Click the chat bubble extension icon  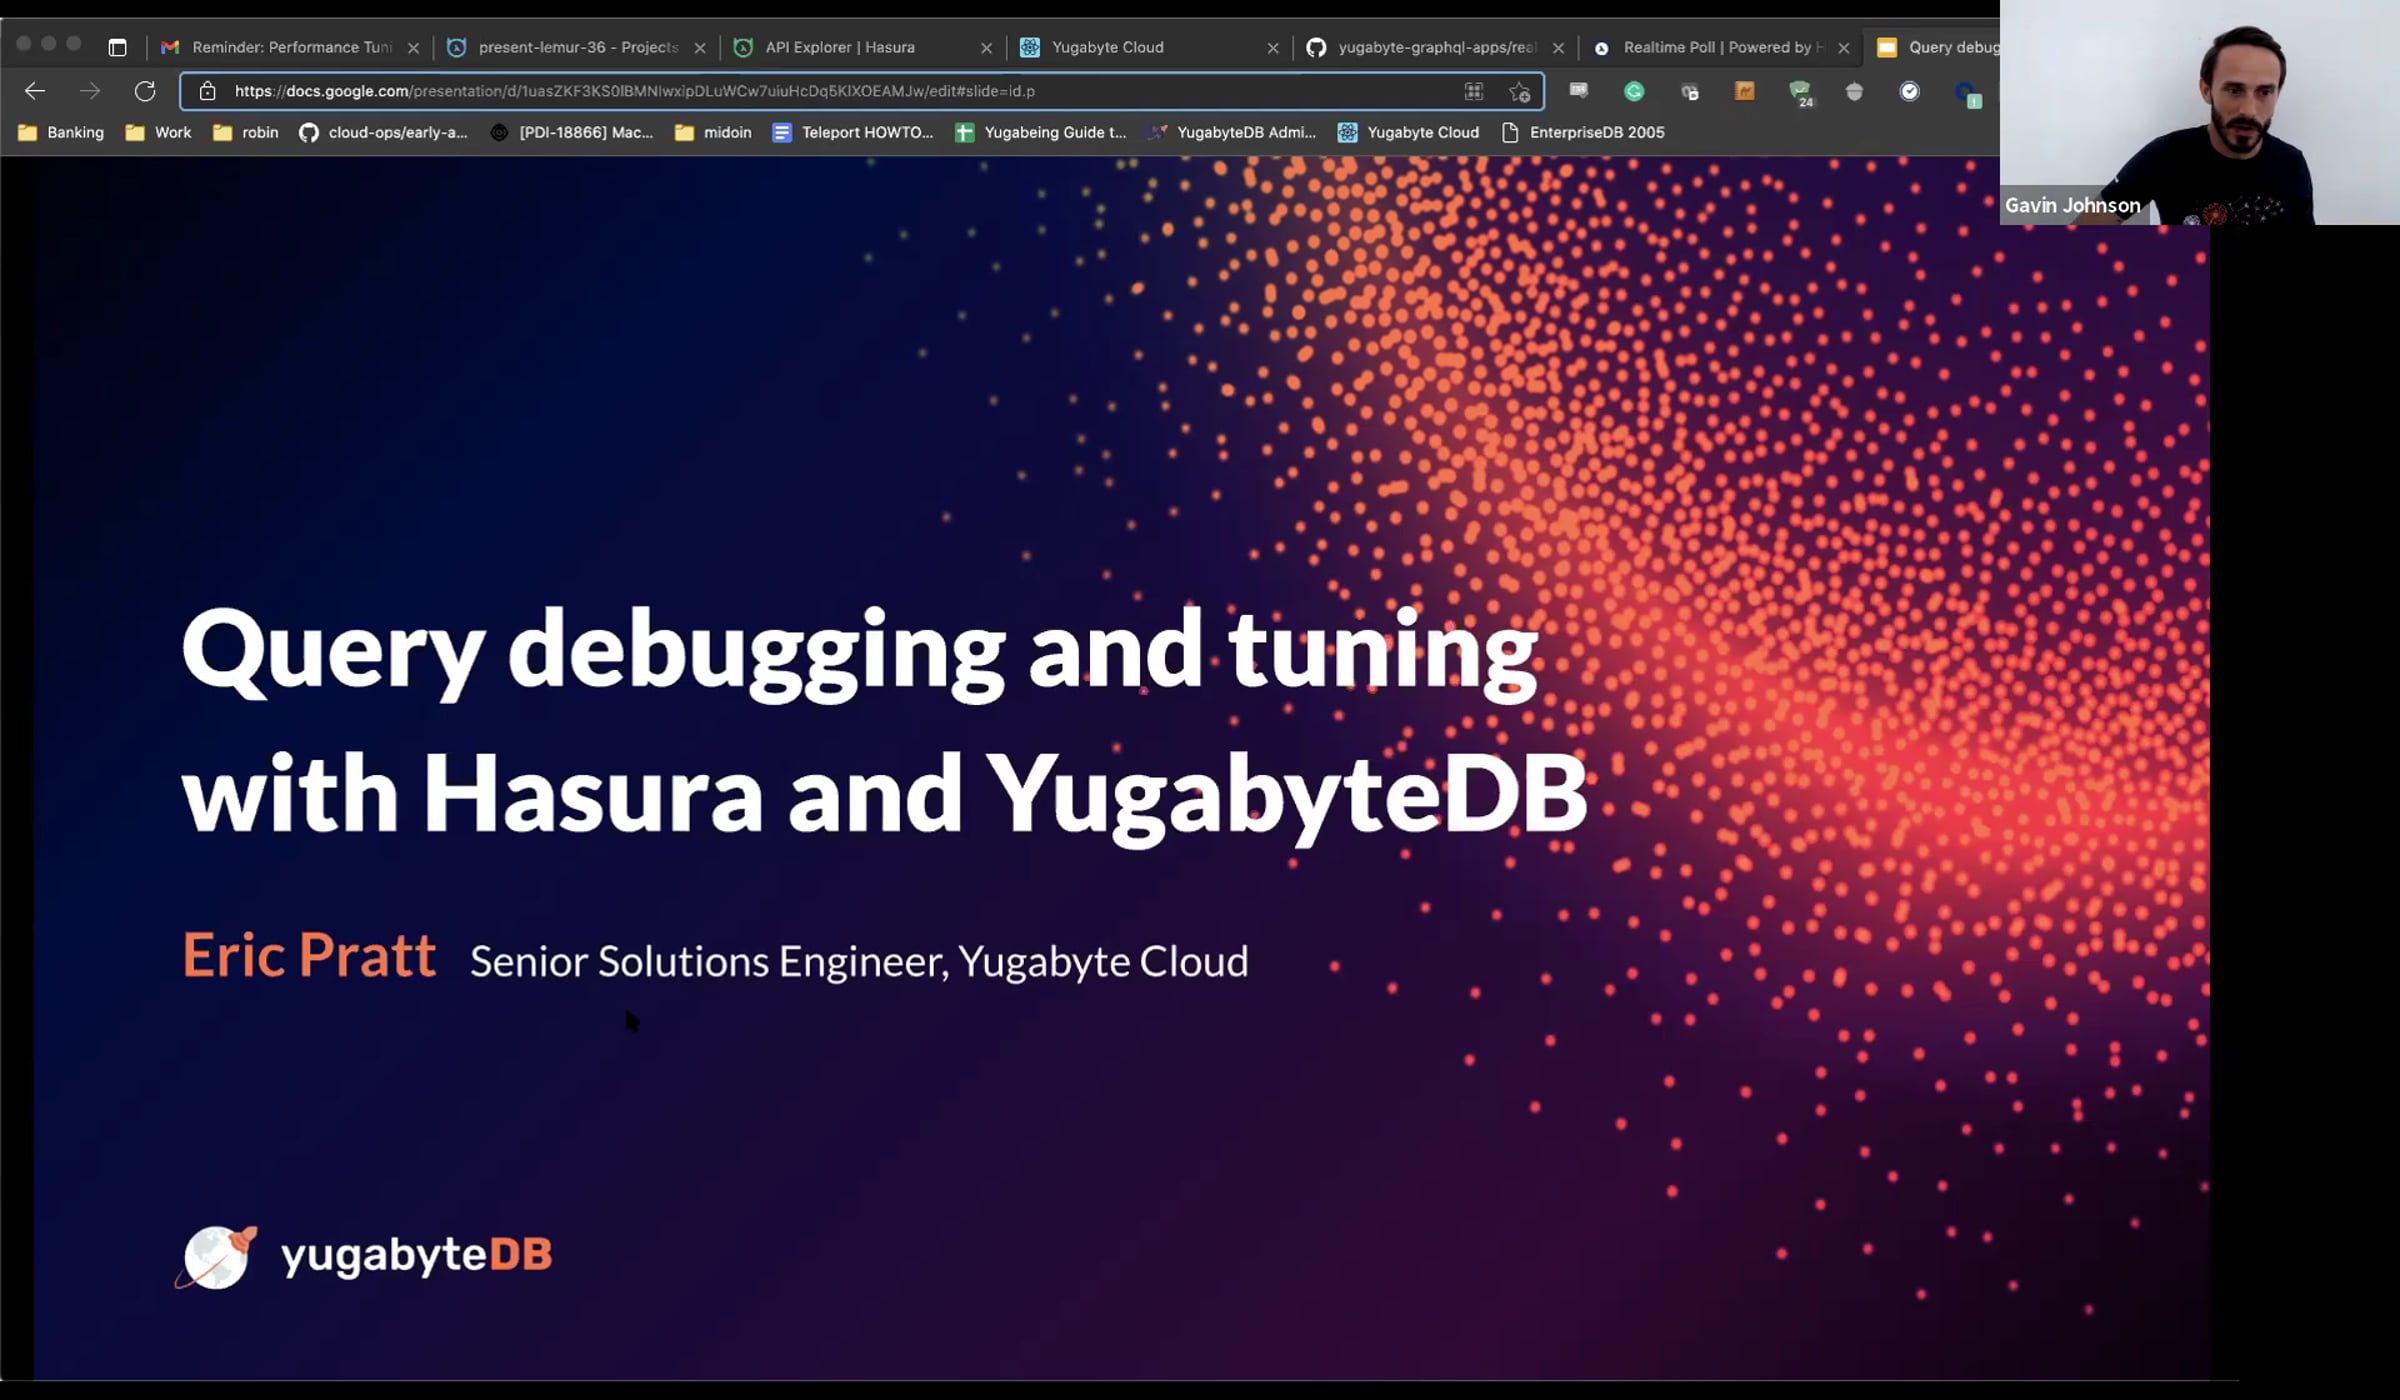[1579, 90]
